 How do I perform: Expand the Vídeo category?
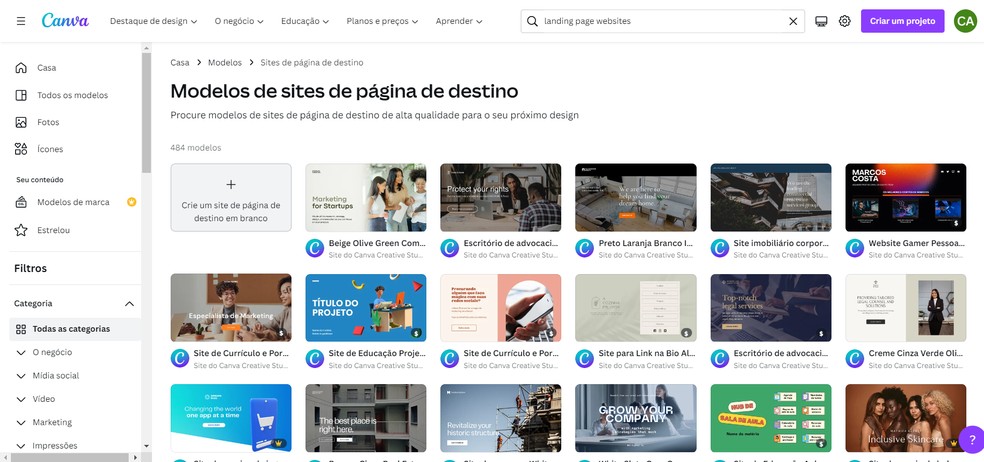pyautogui.click(x=21, y=399)
